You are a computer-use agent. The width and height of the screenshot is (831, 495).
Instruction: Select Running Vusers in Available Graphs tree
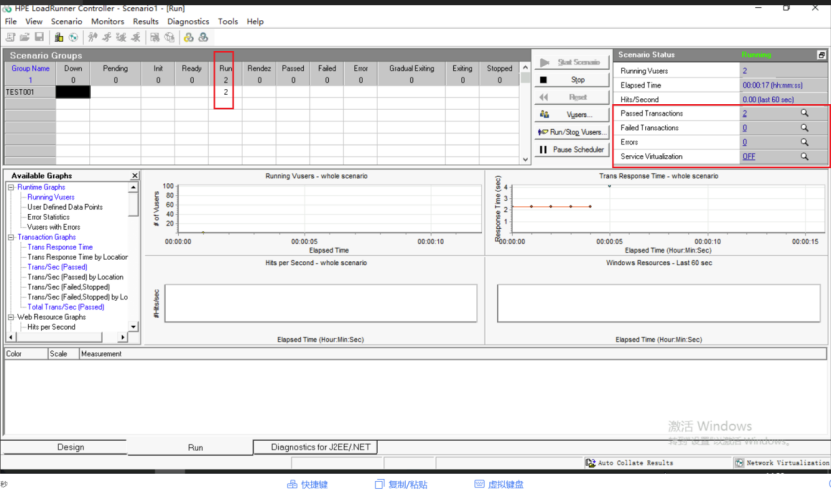pos(51,197)
